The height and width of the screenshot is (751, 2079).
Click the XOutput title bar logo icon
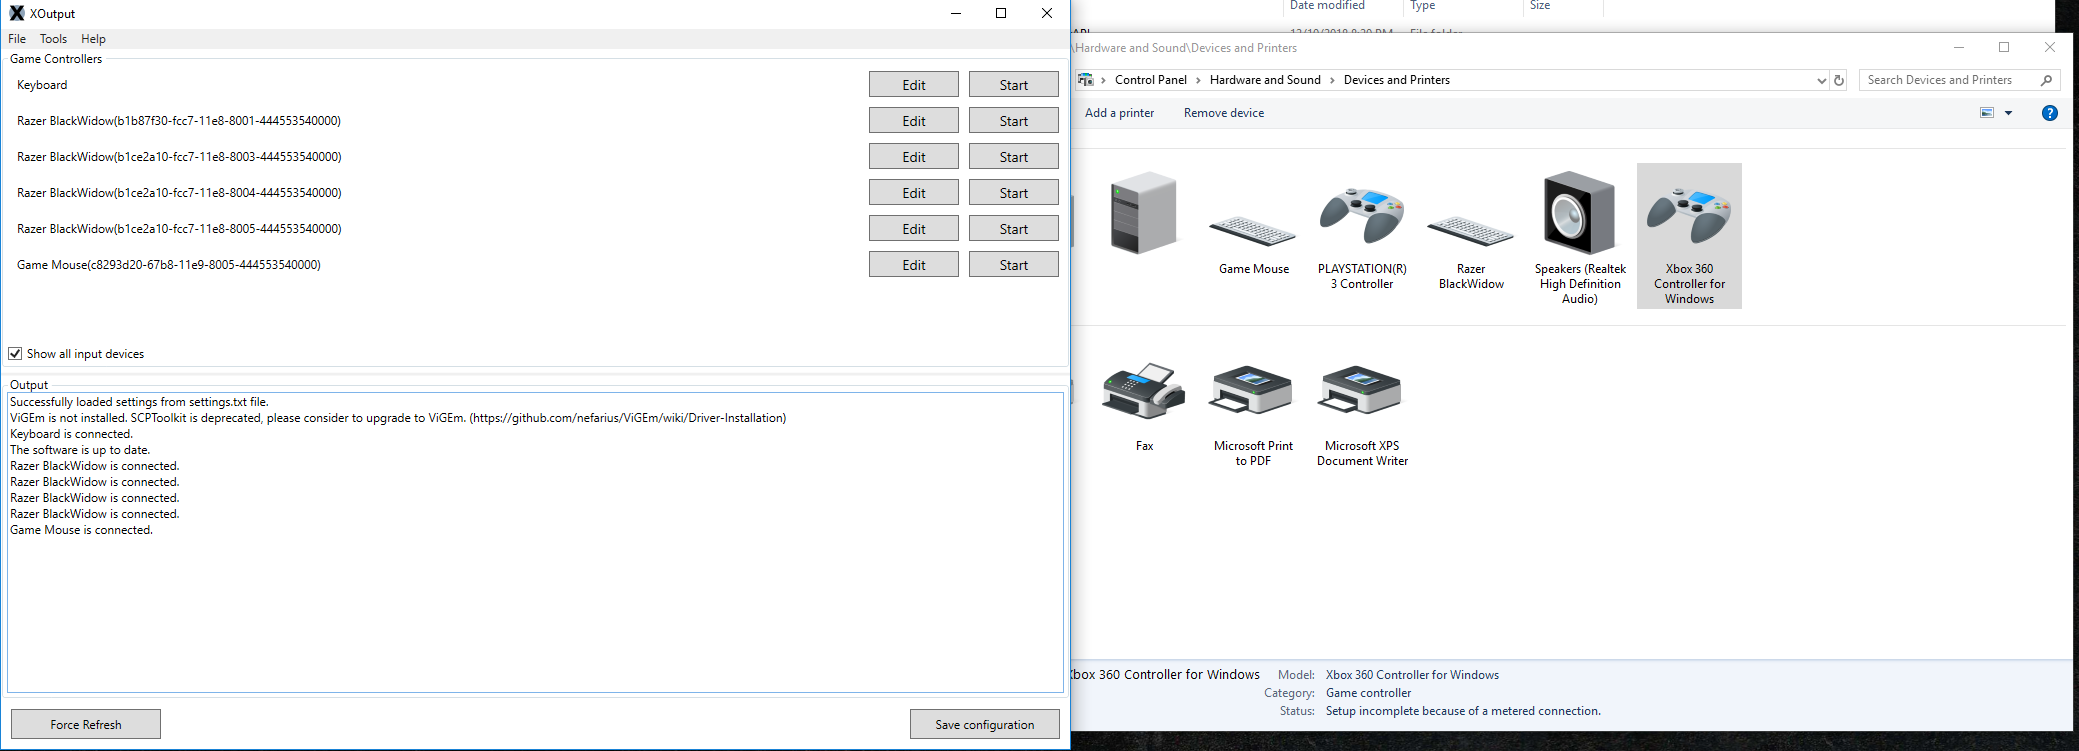(x=16, y=13)
